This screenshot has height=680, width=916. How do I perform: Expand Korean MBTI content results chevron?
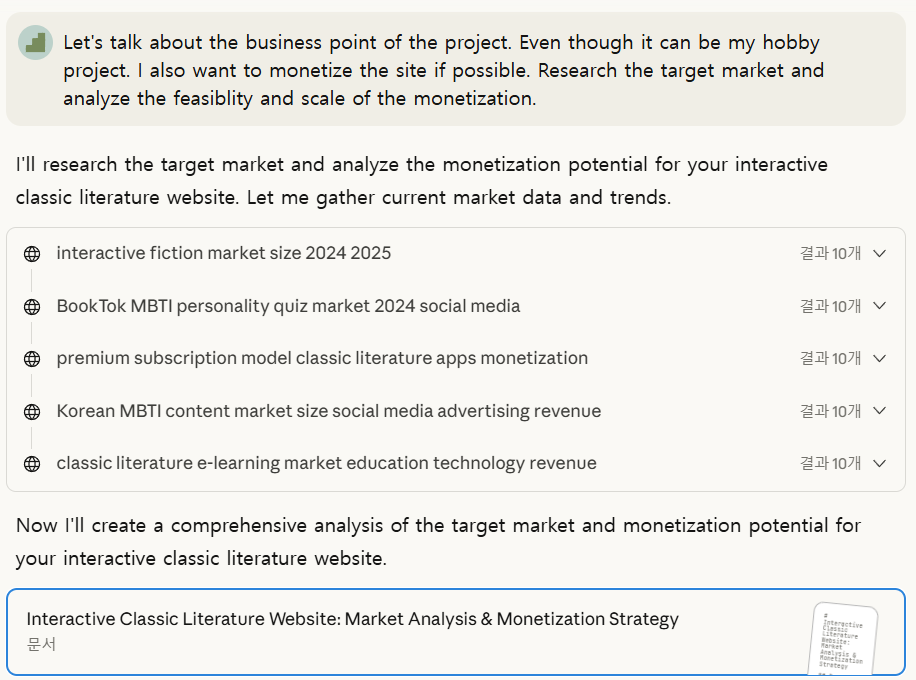(880, 411)
